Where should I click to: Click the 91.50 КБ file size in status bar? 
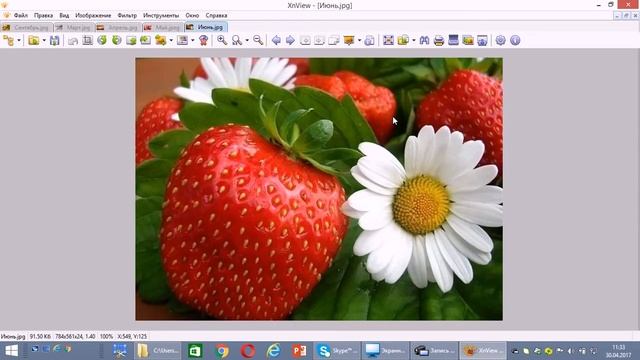40,337
